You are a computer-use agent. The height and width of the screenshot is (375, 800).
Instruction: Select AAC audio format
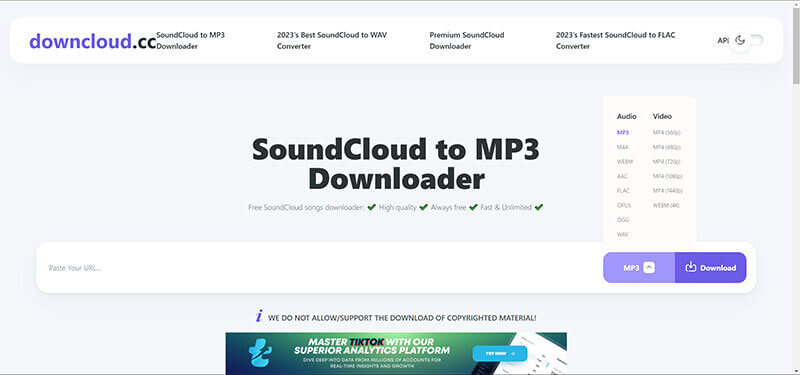pyautogui.click(x=622, y=176)
